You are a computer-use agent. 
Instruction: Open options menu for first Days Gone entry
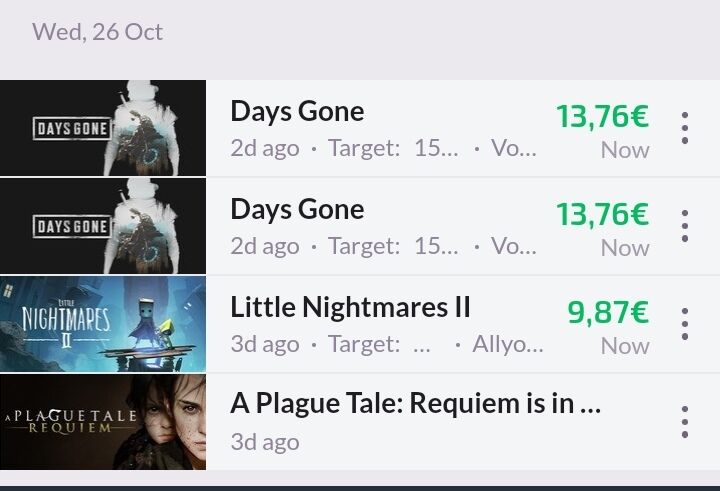685,128
